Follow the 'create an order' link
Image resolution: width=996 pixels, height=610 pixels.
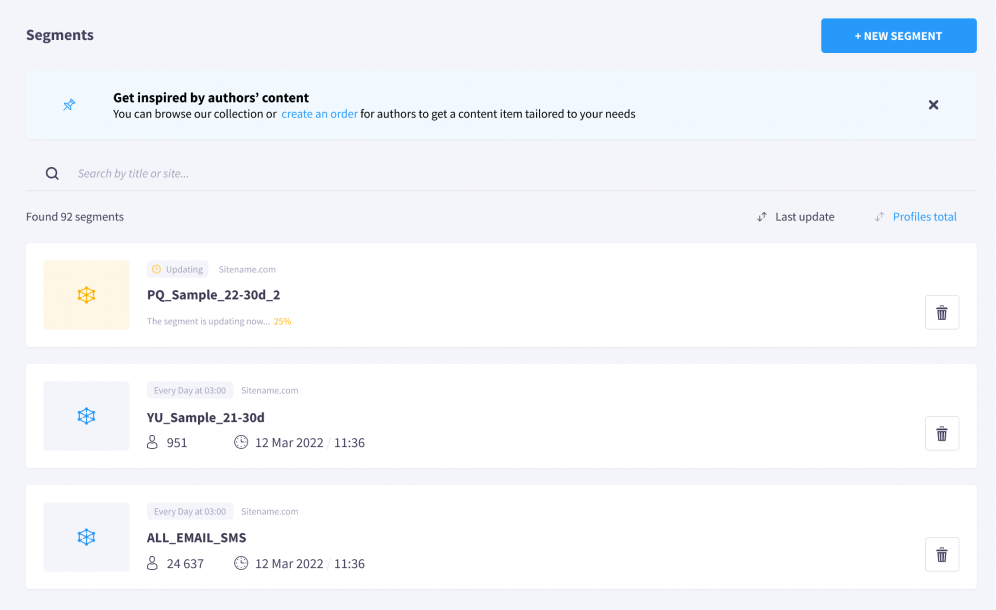319,114
